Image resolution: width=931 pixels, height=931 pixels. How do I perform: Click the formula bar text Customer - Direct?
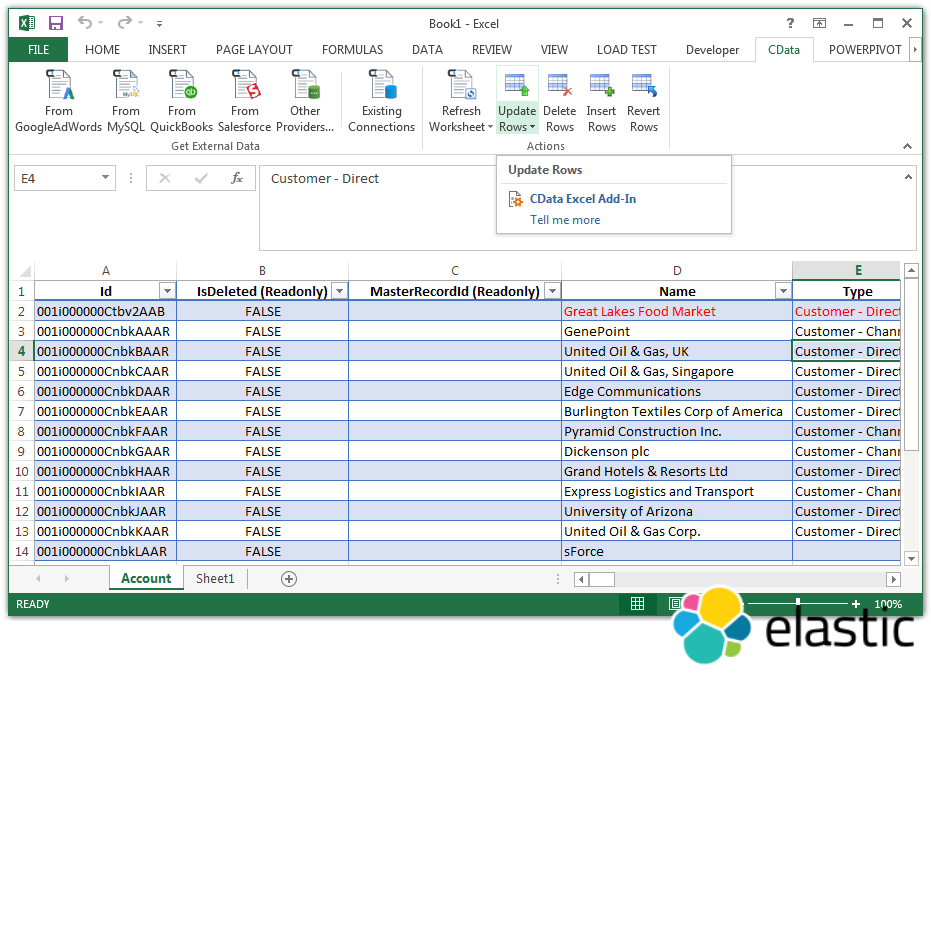click(x=325, y=179)
